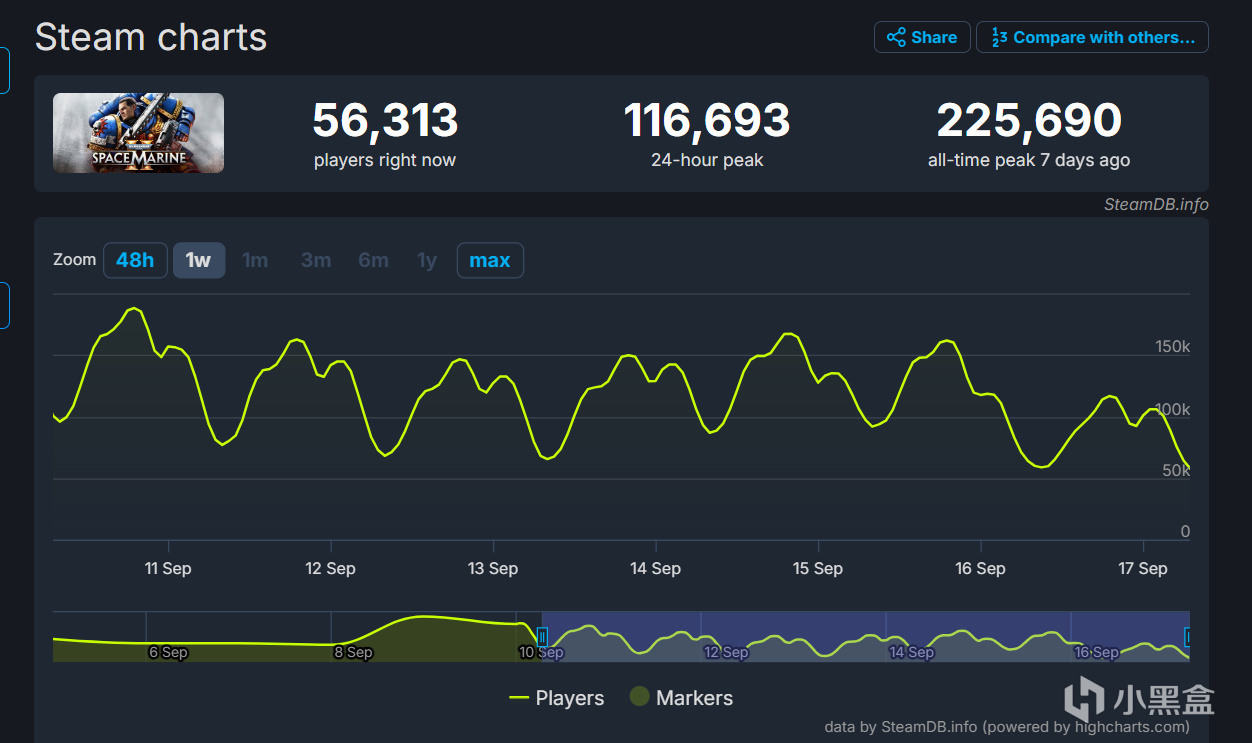1252x743 pixels.
Task: Click the 116,693 24-hour peak figure
Action: (x=707, y=121)
